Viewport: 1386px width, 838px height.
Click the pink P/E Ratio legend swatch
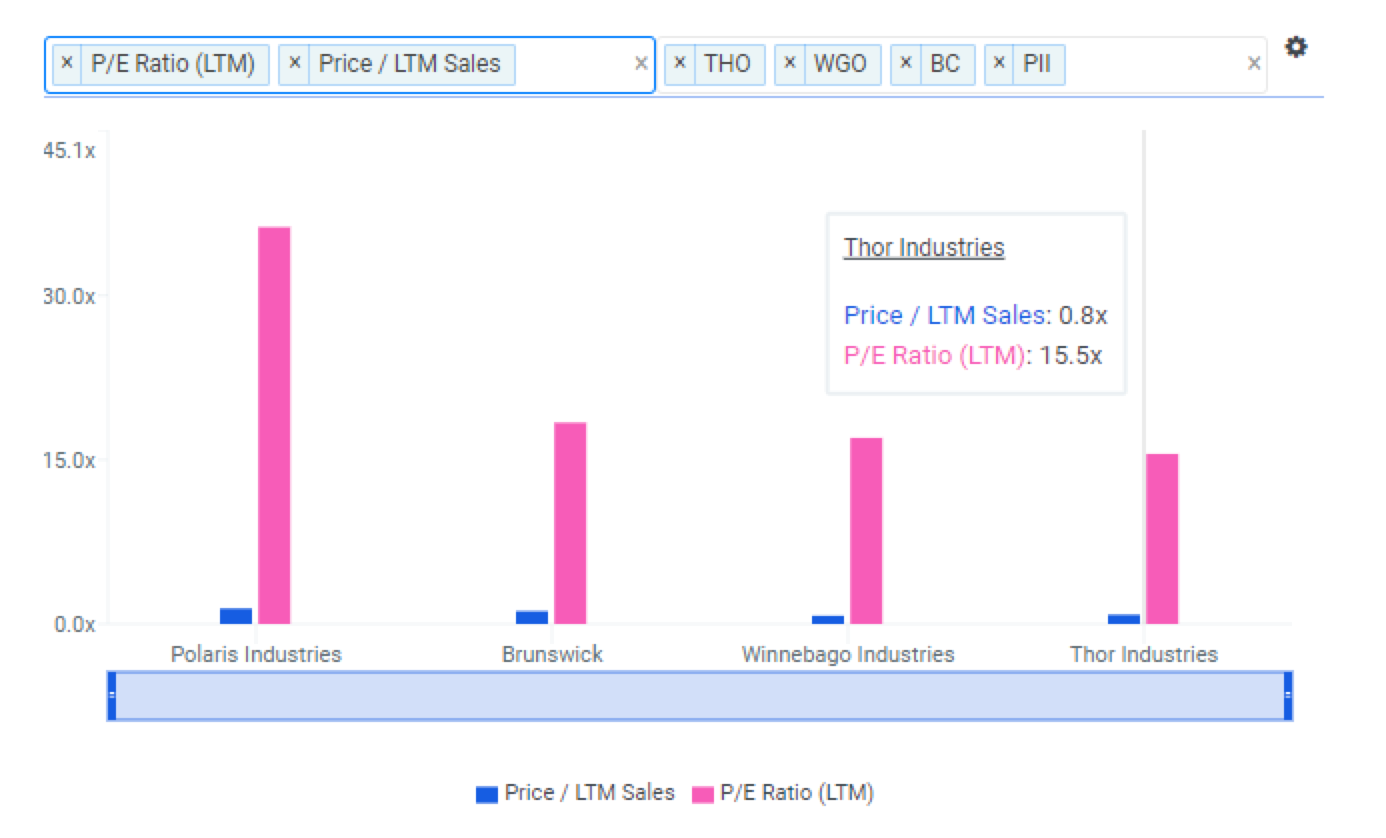point(704,795)
